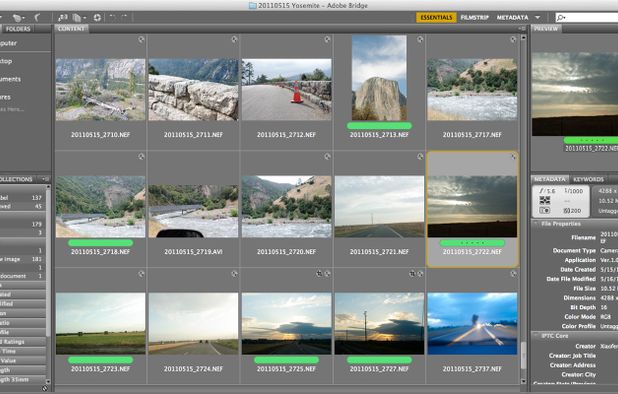The width and height of the screenshot is (618, 394).
Task: Click settings badge on 20110515_2711.NEF thumbnail
Action: click(x=234, y=39)
